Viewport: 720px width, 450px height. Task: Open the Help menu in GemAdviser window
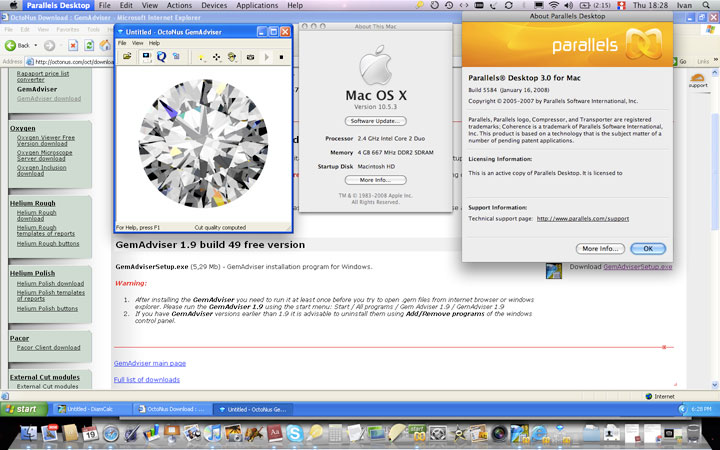tap(154, 43)
